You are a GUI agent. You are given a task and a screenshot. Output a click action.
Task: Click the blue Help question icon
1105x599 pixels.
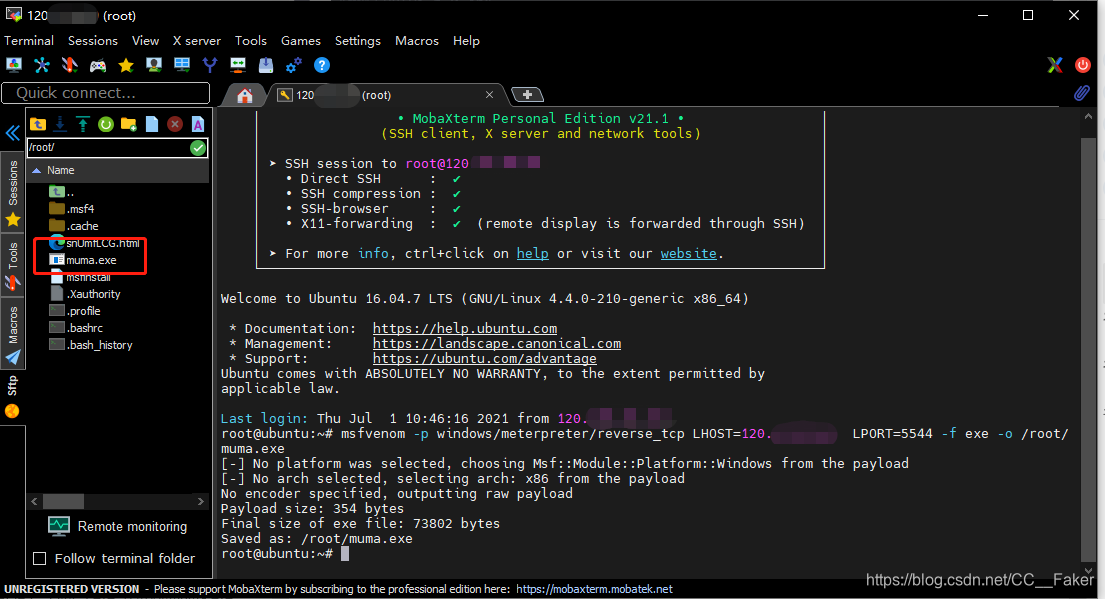pos(322,66)
